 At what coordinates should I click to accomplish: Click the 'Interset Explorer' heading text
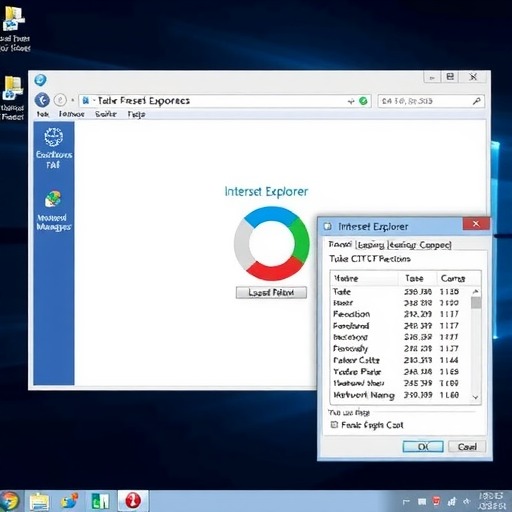tap(266, 191)
